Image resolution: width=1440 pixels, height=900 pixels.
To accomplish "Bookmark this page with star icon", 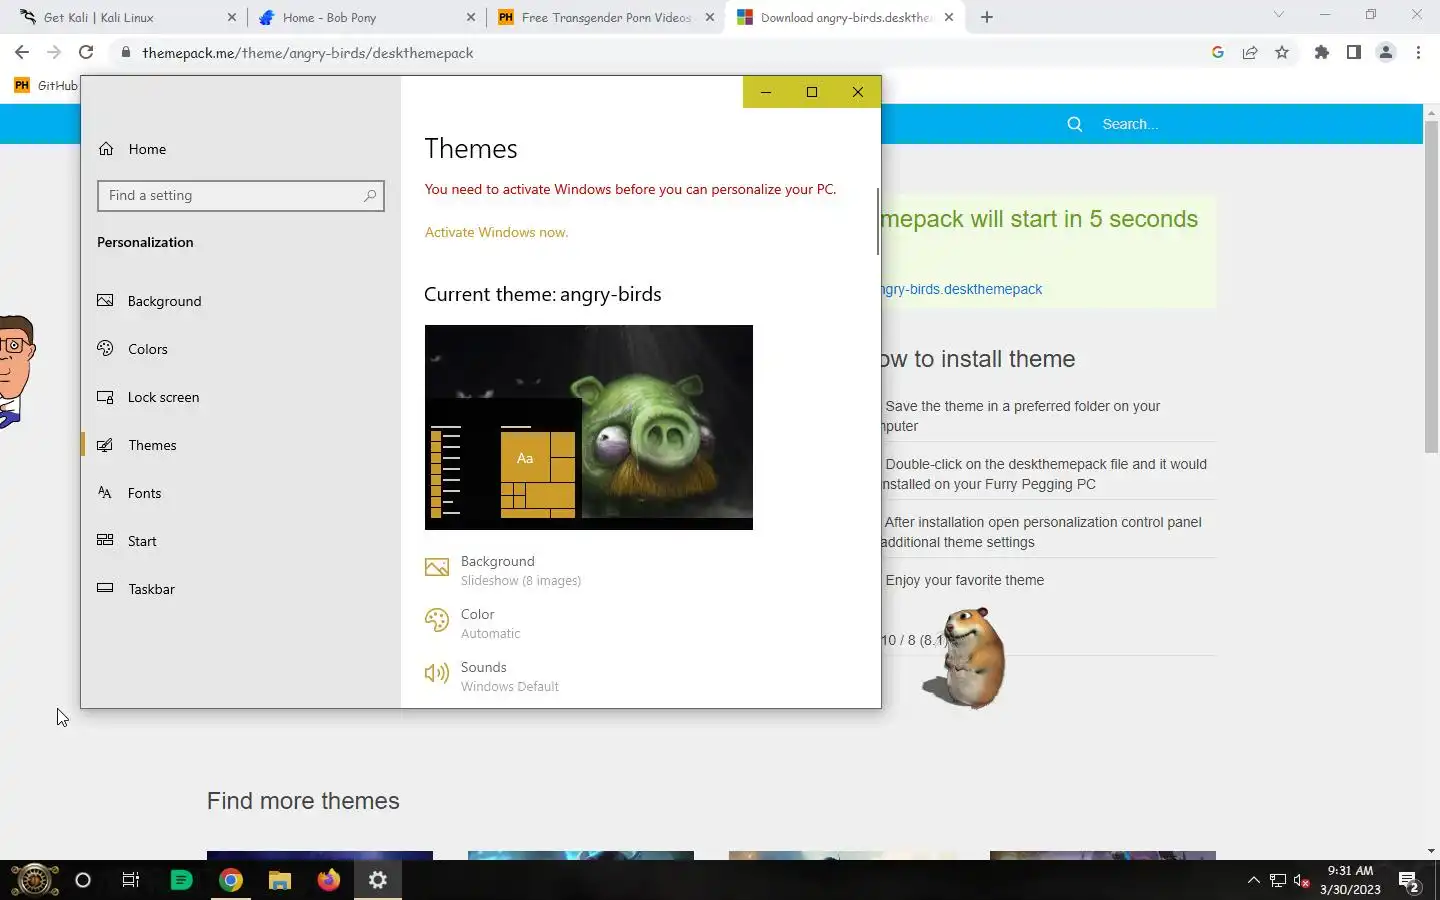I will (x=1282, y=52).
